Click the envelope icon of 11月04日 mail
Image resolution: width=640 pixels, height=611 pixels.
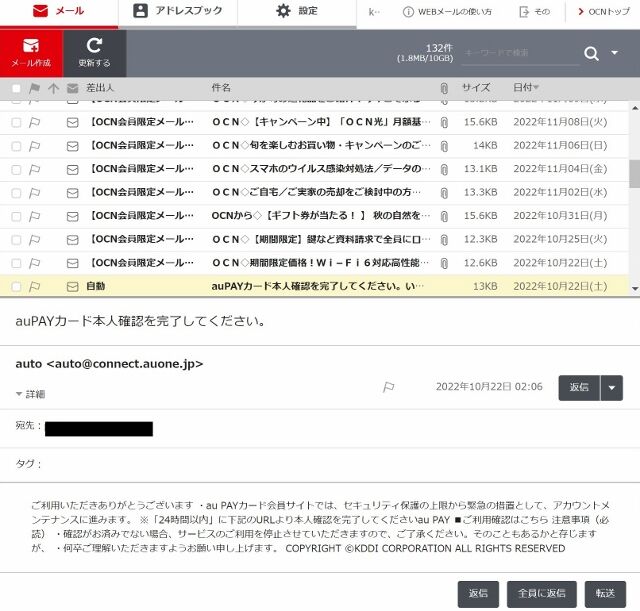click(x=73, y=169)
